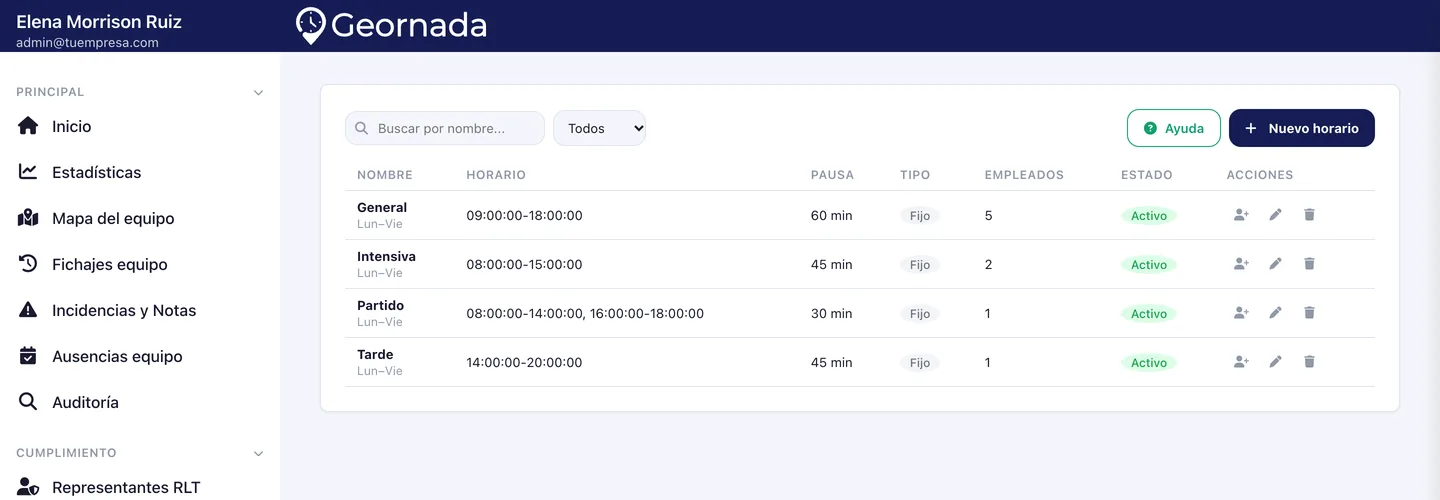Screen dimensions: 1440x500
Task: Click the Geornada clock-pin logo
Action: point(311,25)
